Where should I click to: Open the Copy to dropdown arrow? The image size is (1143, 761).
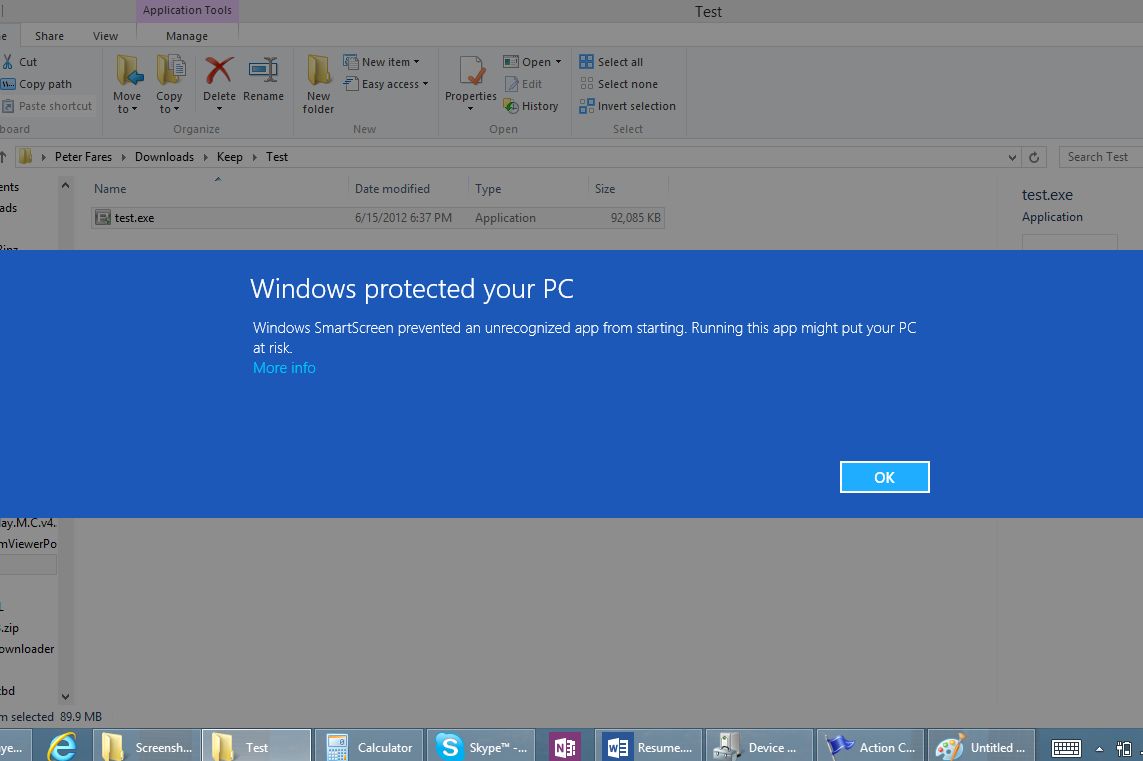(x=176, y=109)
